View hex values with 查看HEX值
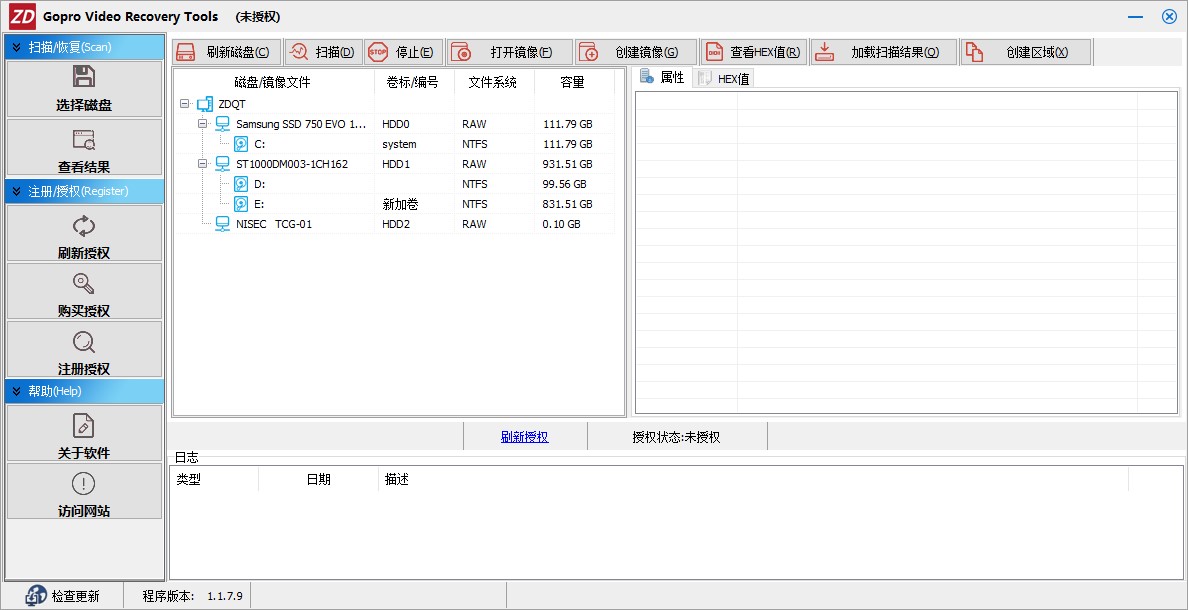The image size is (1188, 610). 754,53
